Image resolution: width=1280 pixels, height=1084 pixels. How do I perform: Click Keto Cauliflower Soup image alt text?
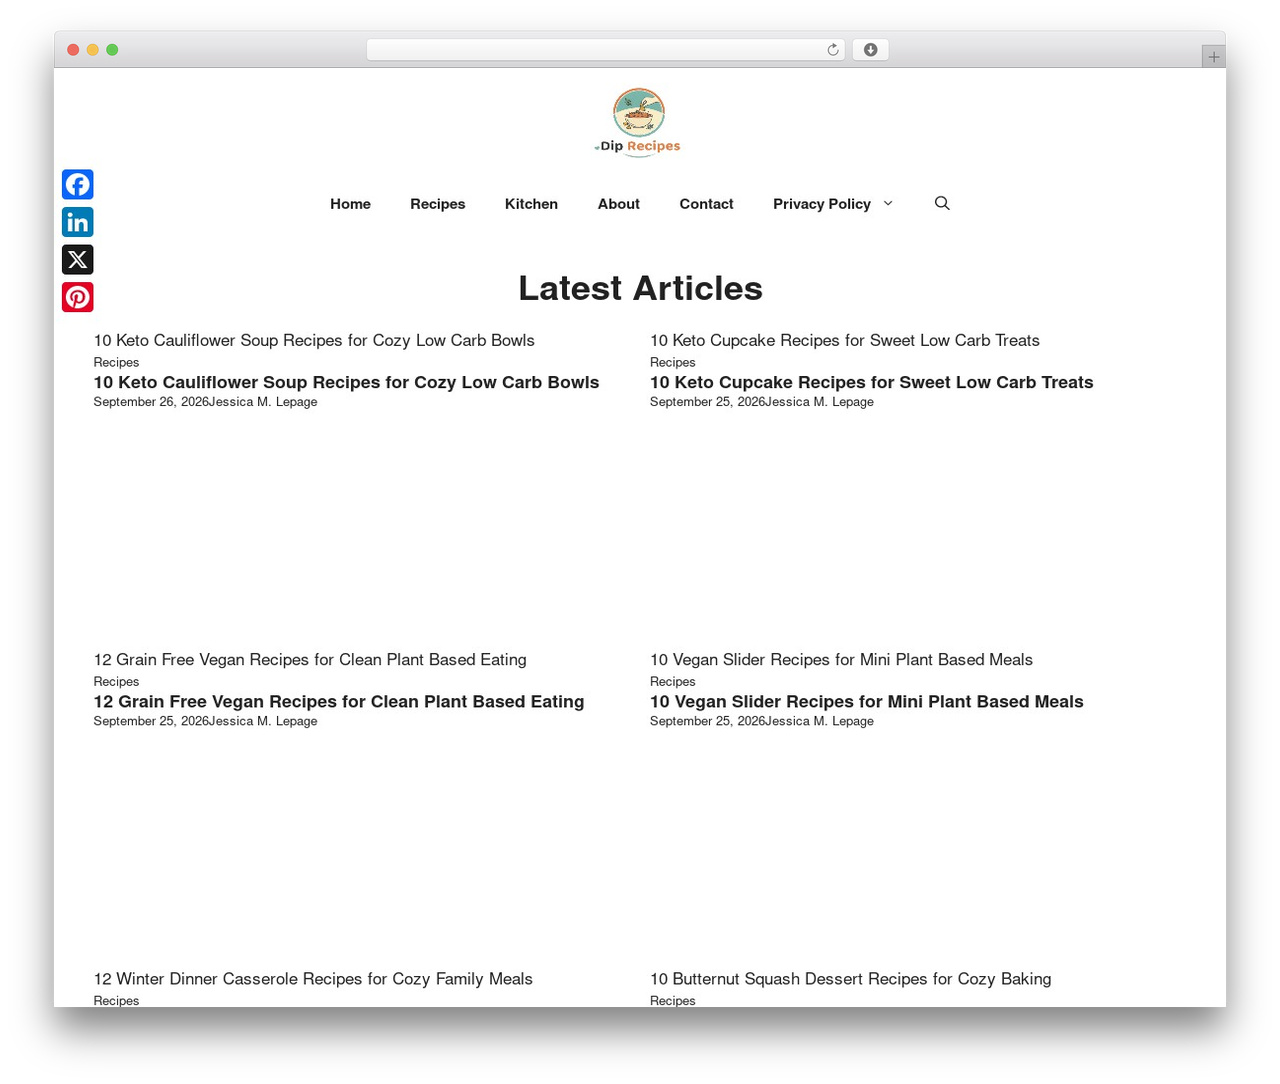click(314, 340)
